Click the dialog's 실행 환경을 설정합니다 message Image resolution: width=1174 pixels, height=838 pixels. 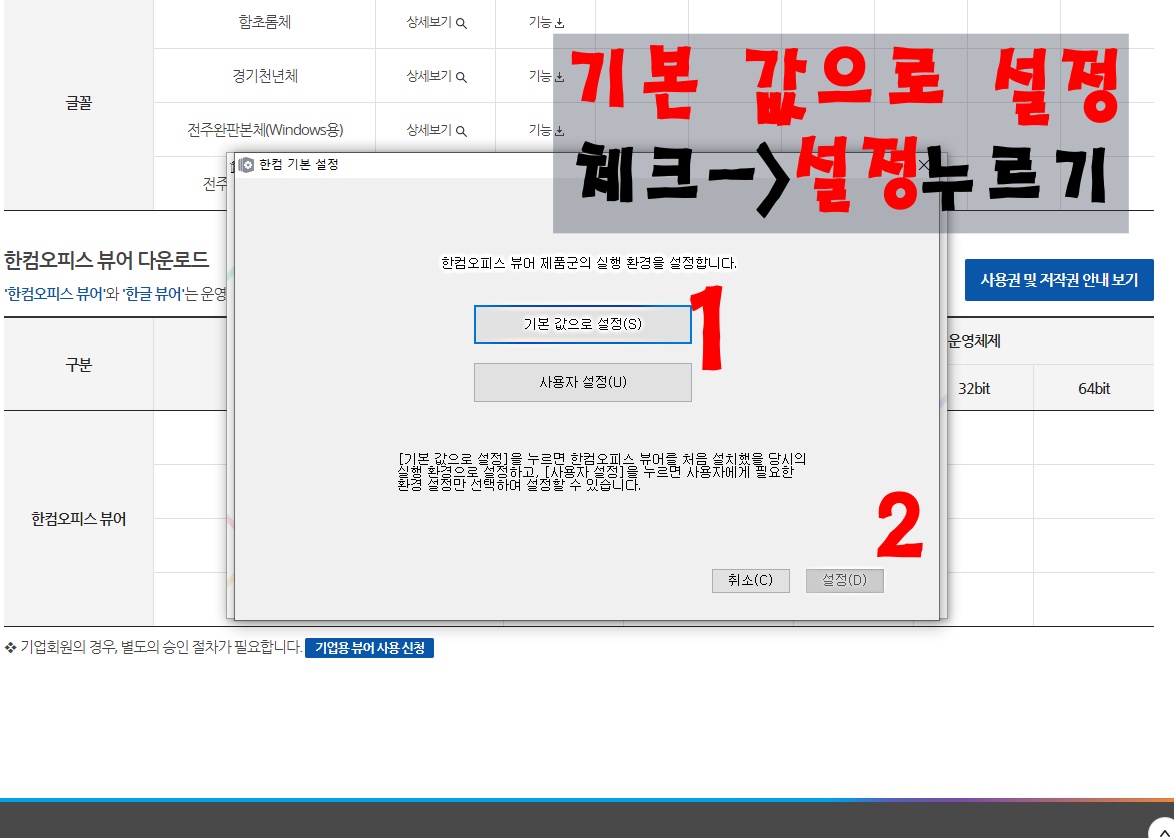pos(588,264)
